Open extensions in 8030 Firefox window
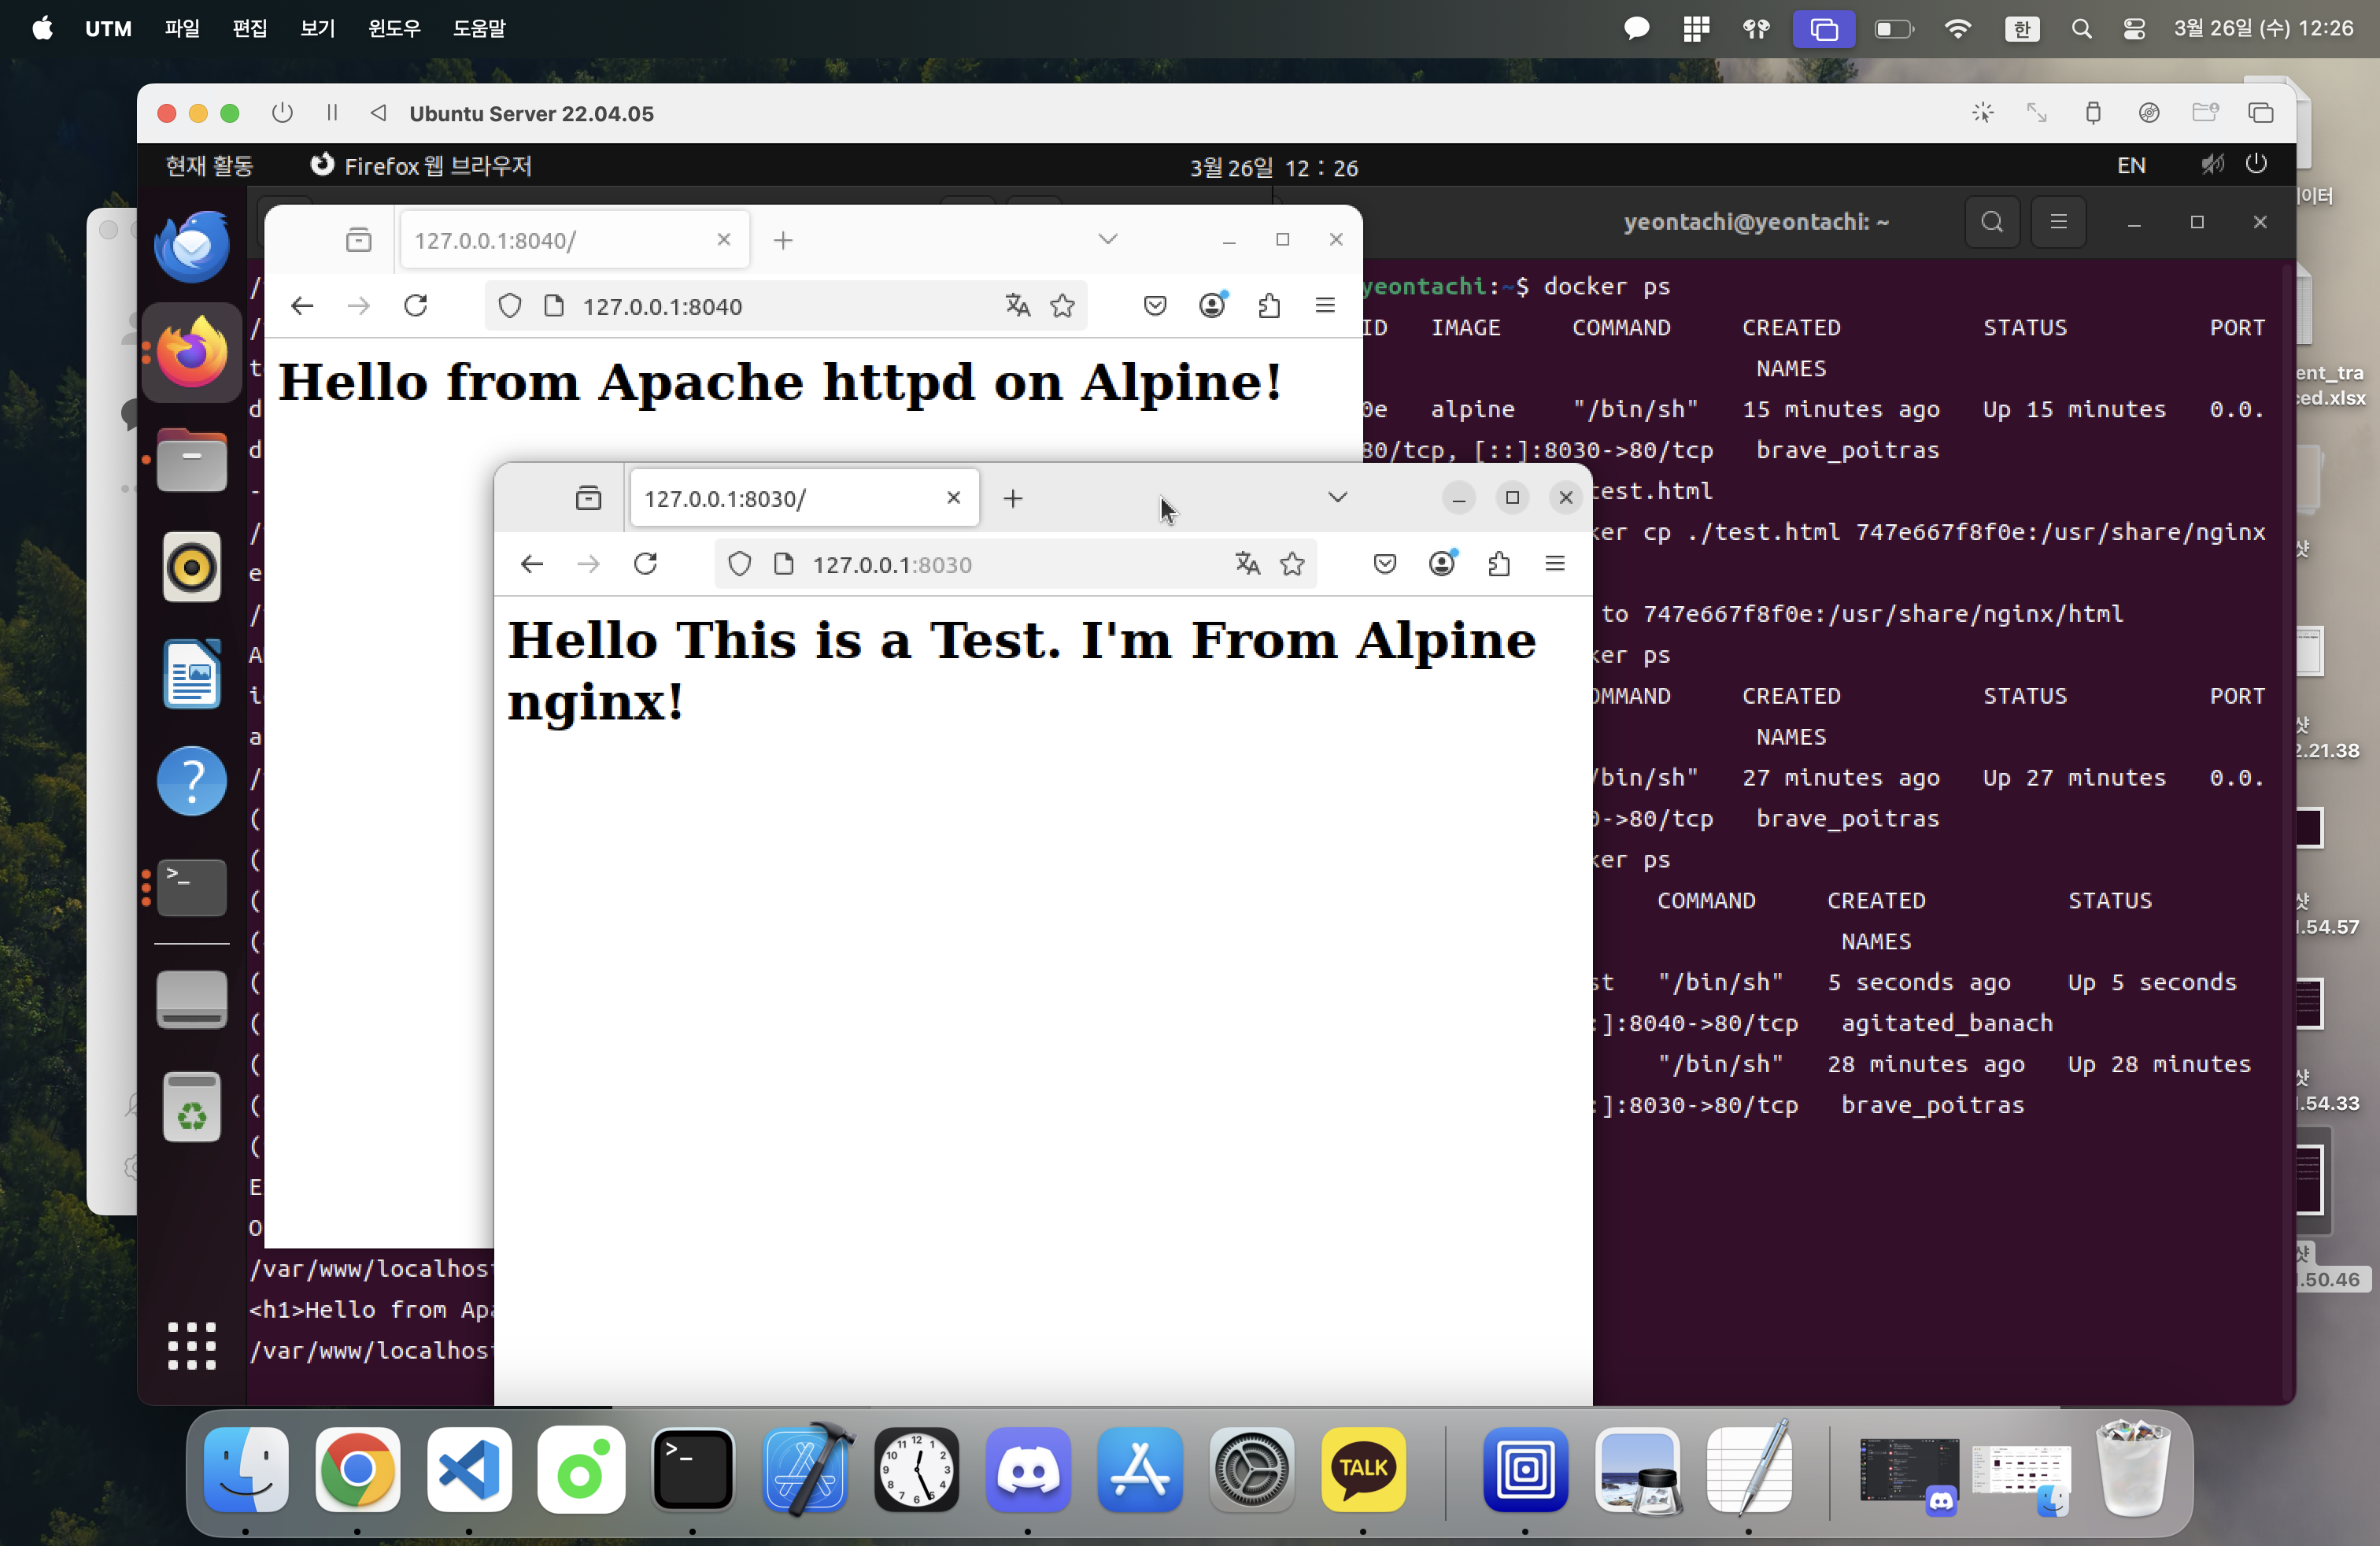 click(1498, 564)
